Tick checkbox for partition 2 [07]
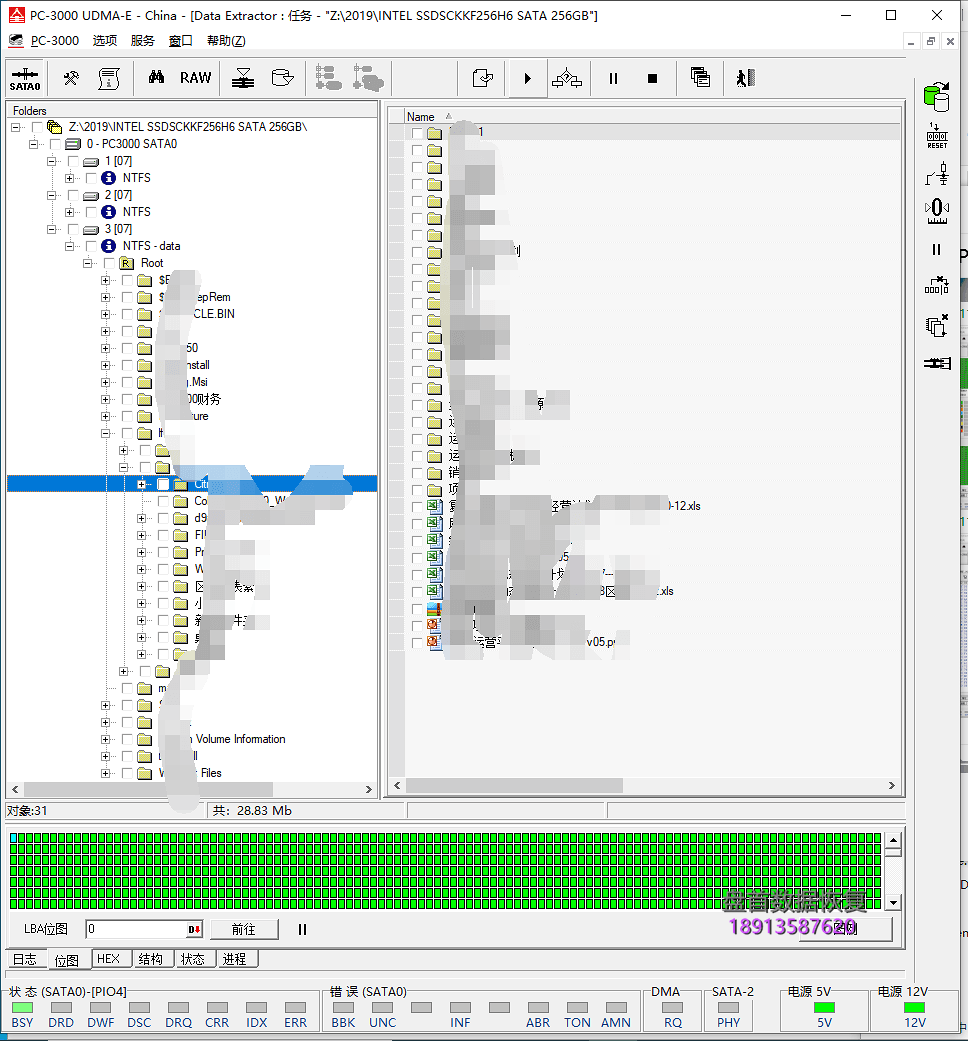Screen dimensions: 968x1041 pos(73,195)
